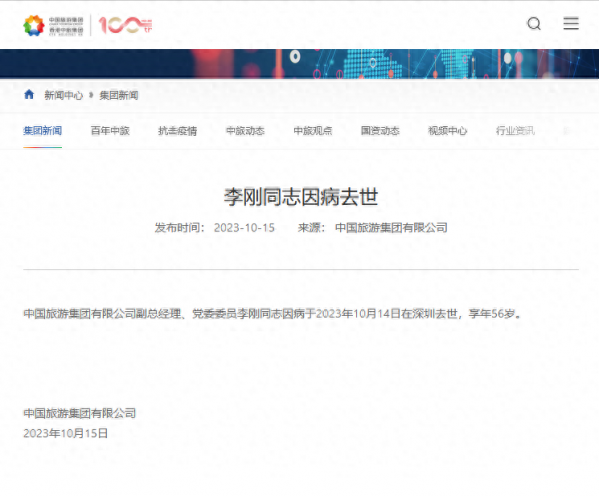Click the 100th anniversary logo
Screen dimensions: 600x496
pos(124,25)
